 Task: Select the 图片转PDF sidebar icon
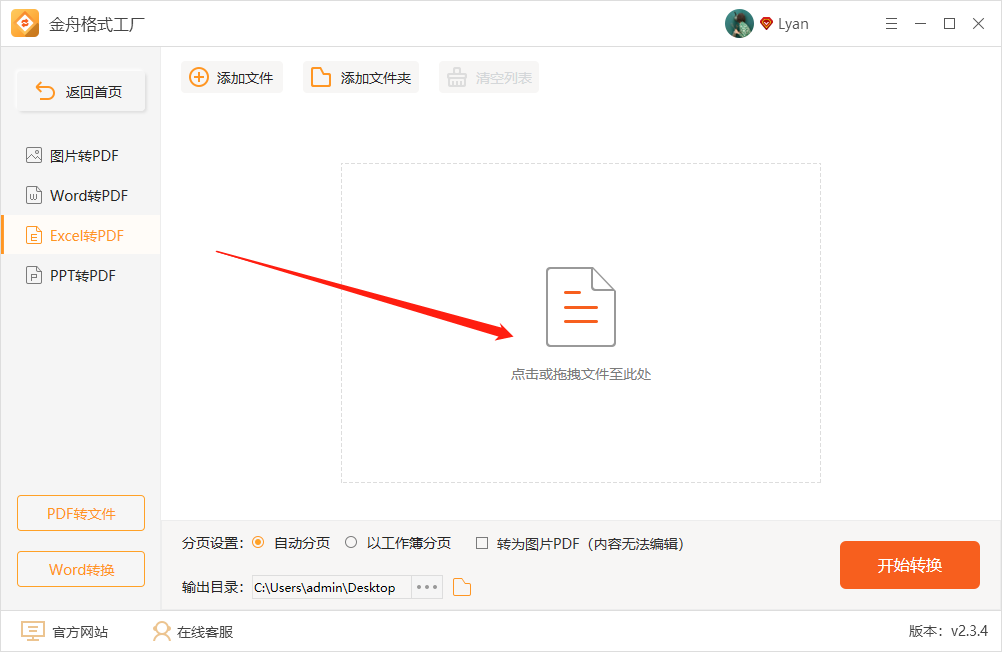[35, 155]
